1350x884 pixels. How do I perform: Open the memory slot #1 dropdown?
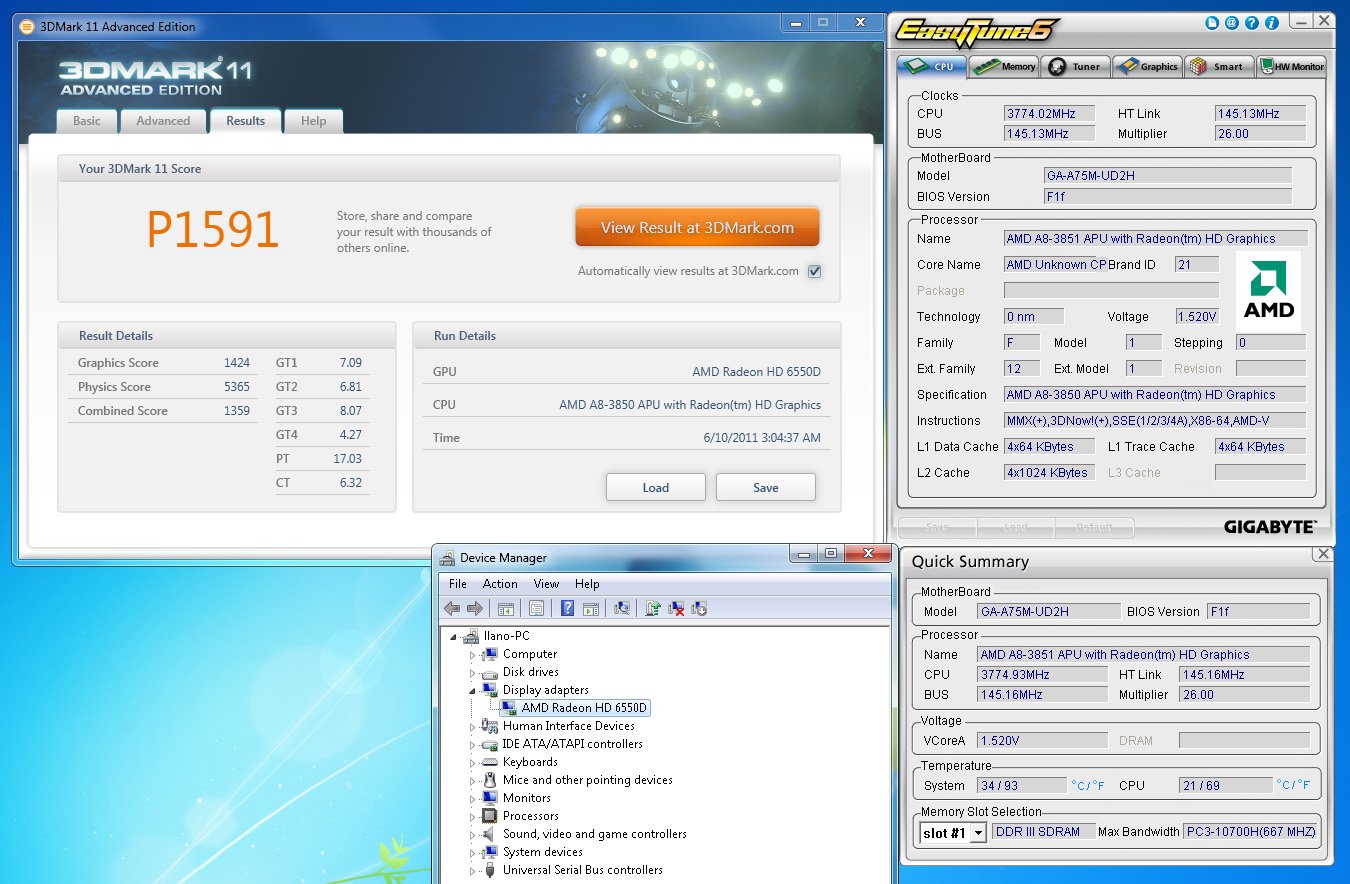coord(977,832)
